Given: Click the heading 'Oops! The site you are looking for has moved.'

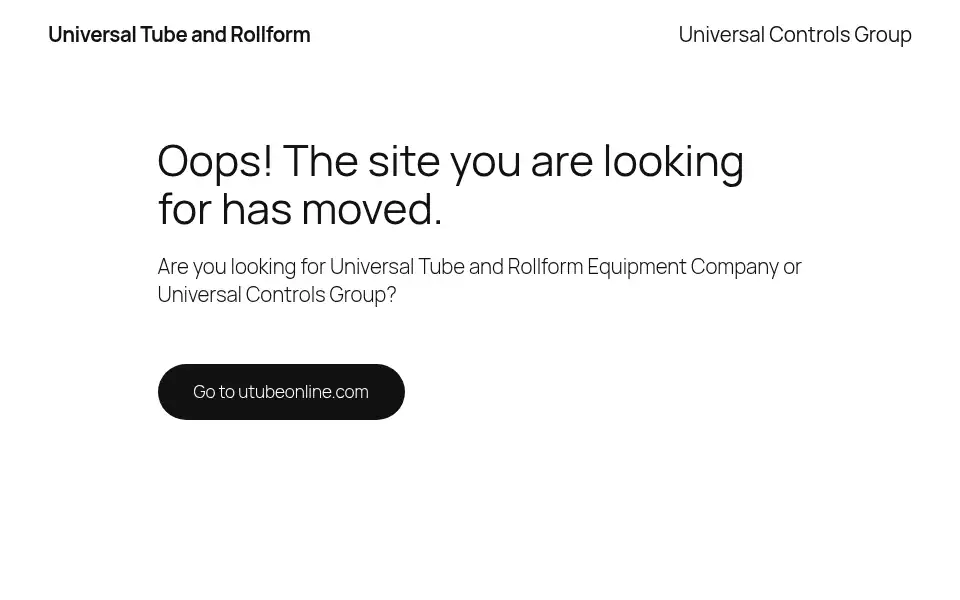Looking at the screenshot, I should (x=451, y=185).
